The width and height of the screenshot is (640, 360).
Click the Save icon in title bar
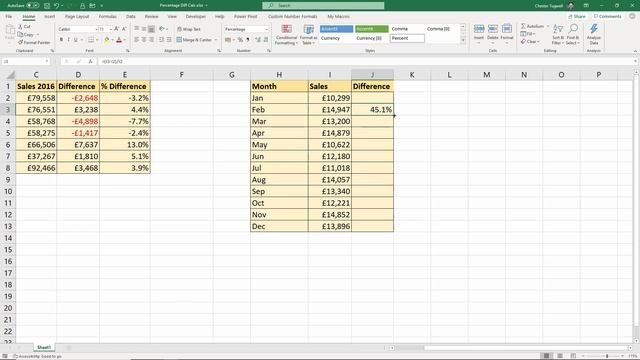coord(47,6)
